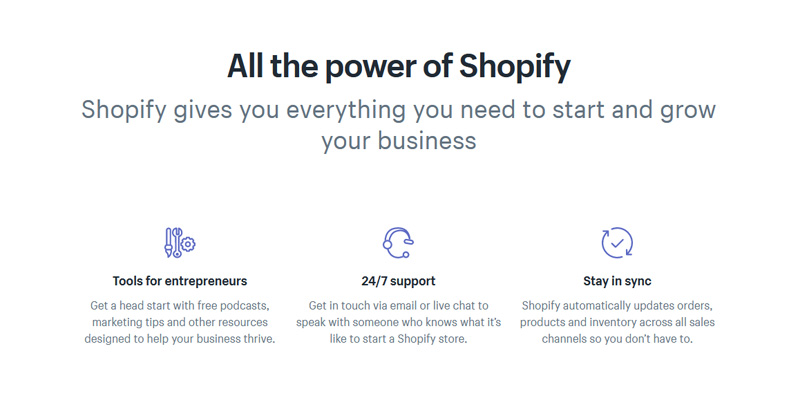Click the tools and gear icon
This screenshot has height=416, width=808.
pos(180,243)
